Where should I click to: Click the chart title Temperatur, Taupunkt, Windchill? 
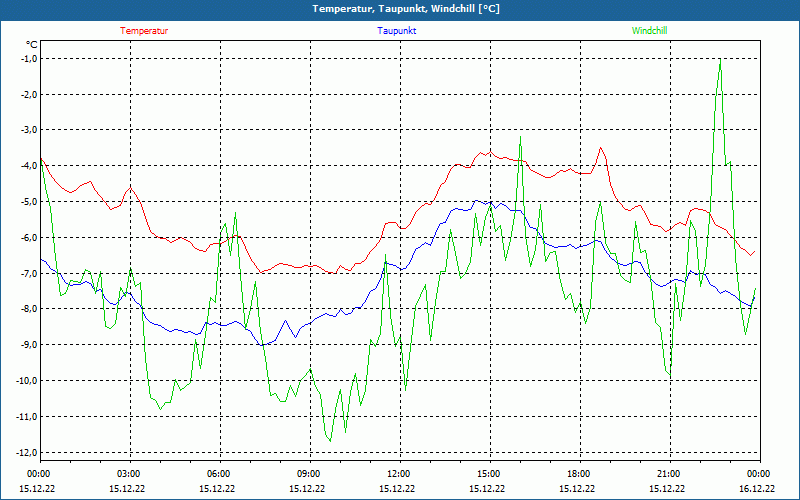pos(406,9)
